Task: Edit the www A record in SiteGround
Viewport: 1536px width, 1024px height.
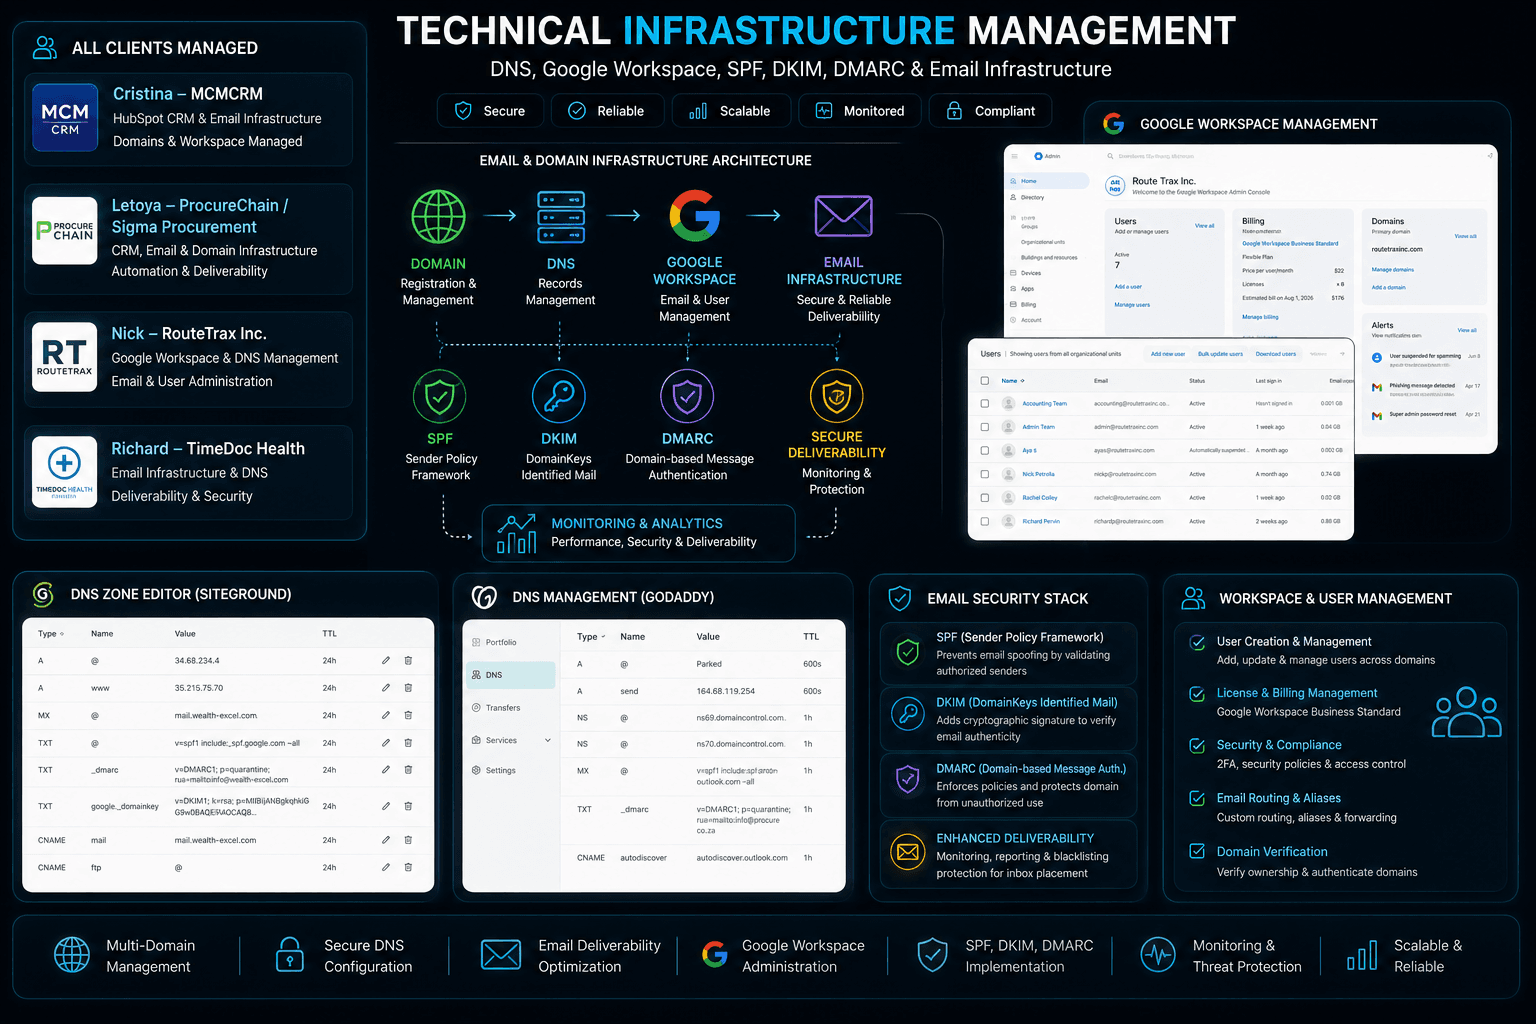Action: coord(386,688)
